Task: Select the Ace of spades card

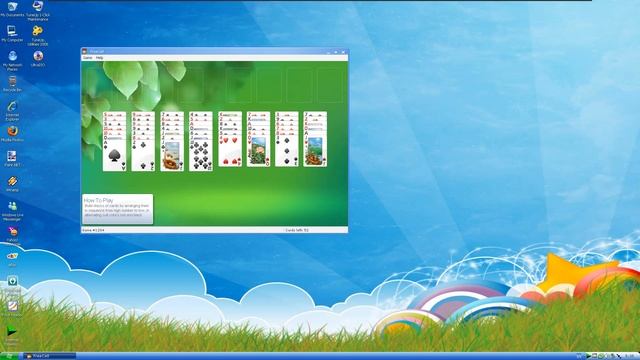Action: click(x=114, y=156)
